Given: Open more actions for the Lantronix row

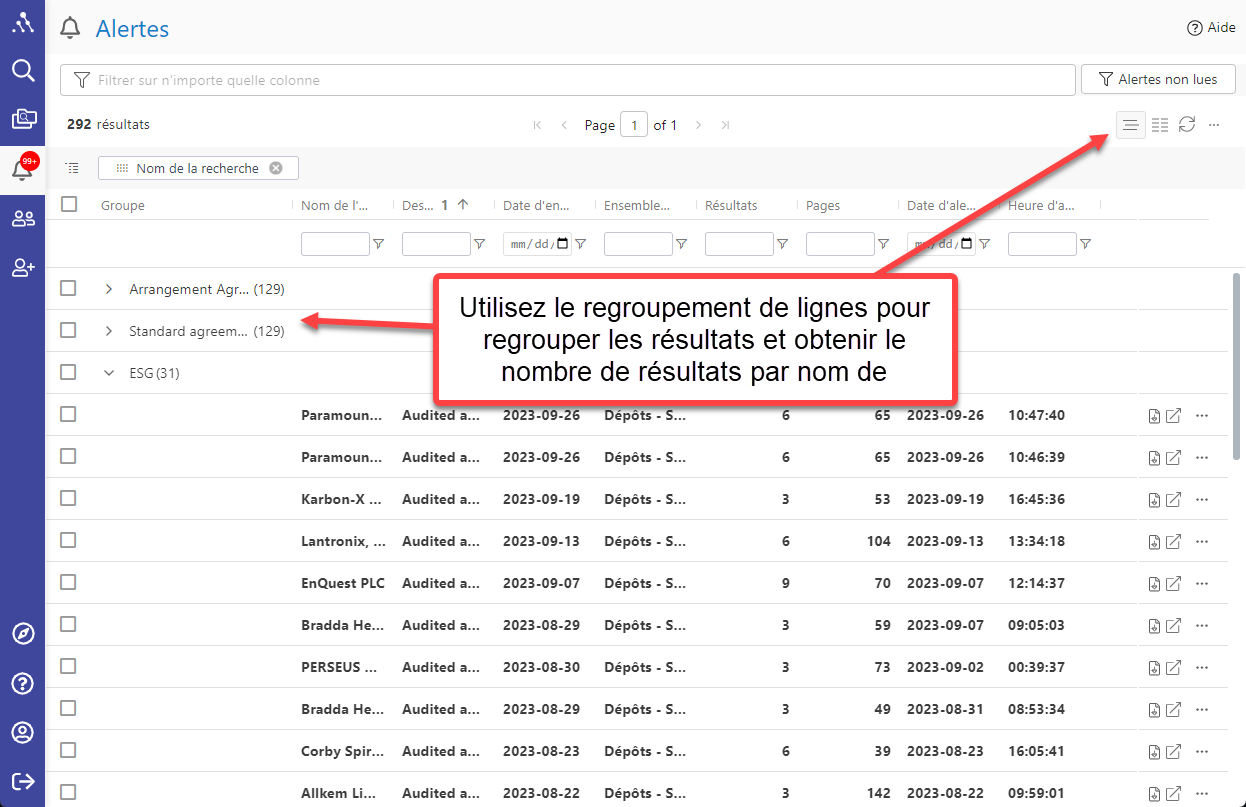Looking at the screenshot, I should (1202, 542).
